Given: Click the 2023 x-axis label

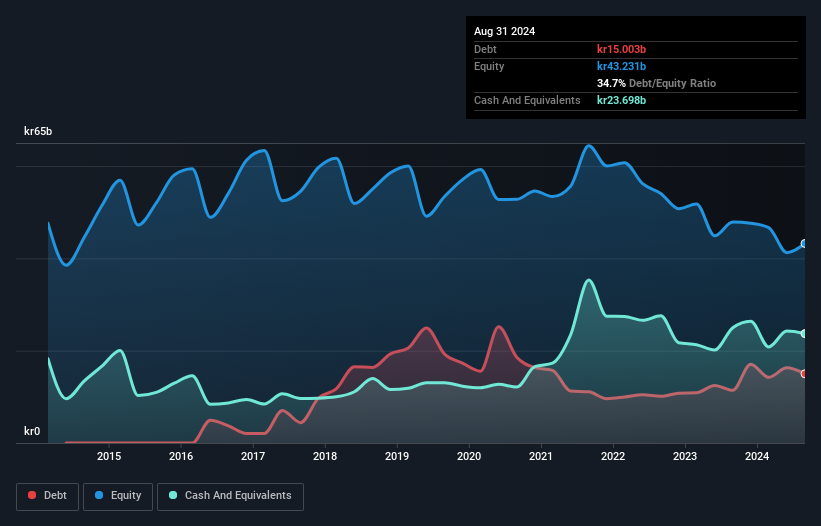Looking at the screenshot, I should (x=685, y=456).
